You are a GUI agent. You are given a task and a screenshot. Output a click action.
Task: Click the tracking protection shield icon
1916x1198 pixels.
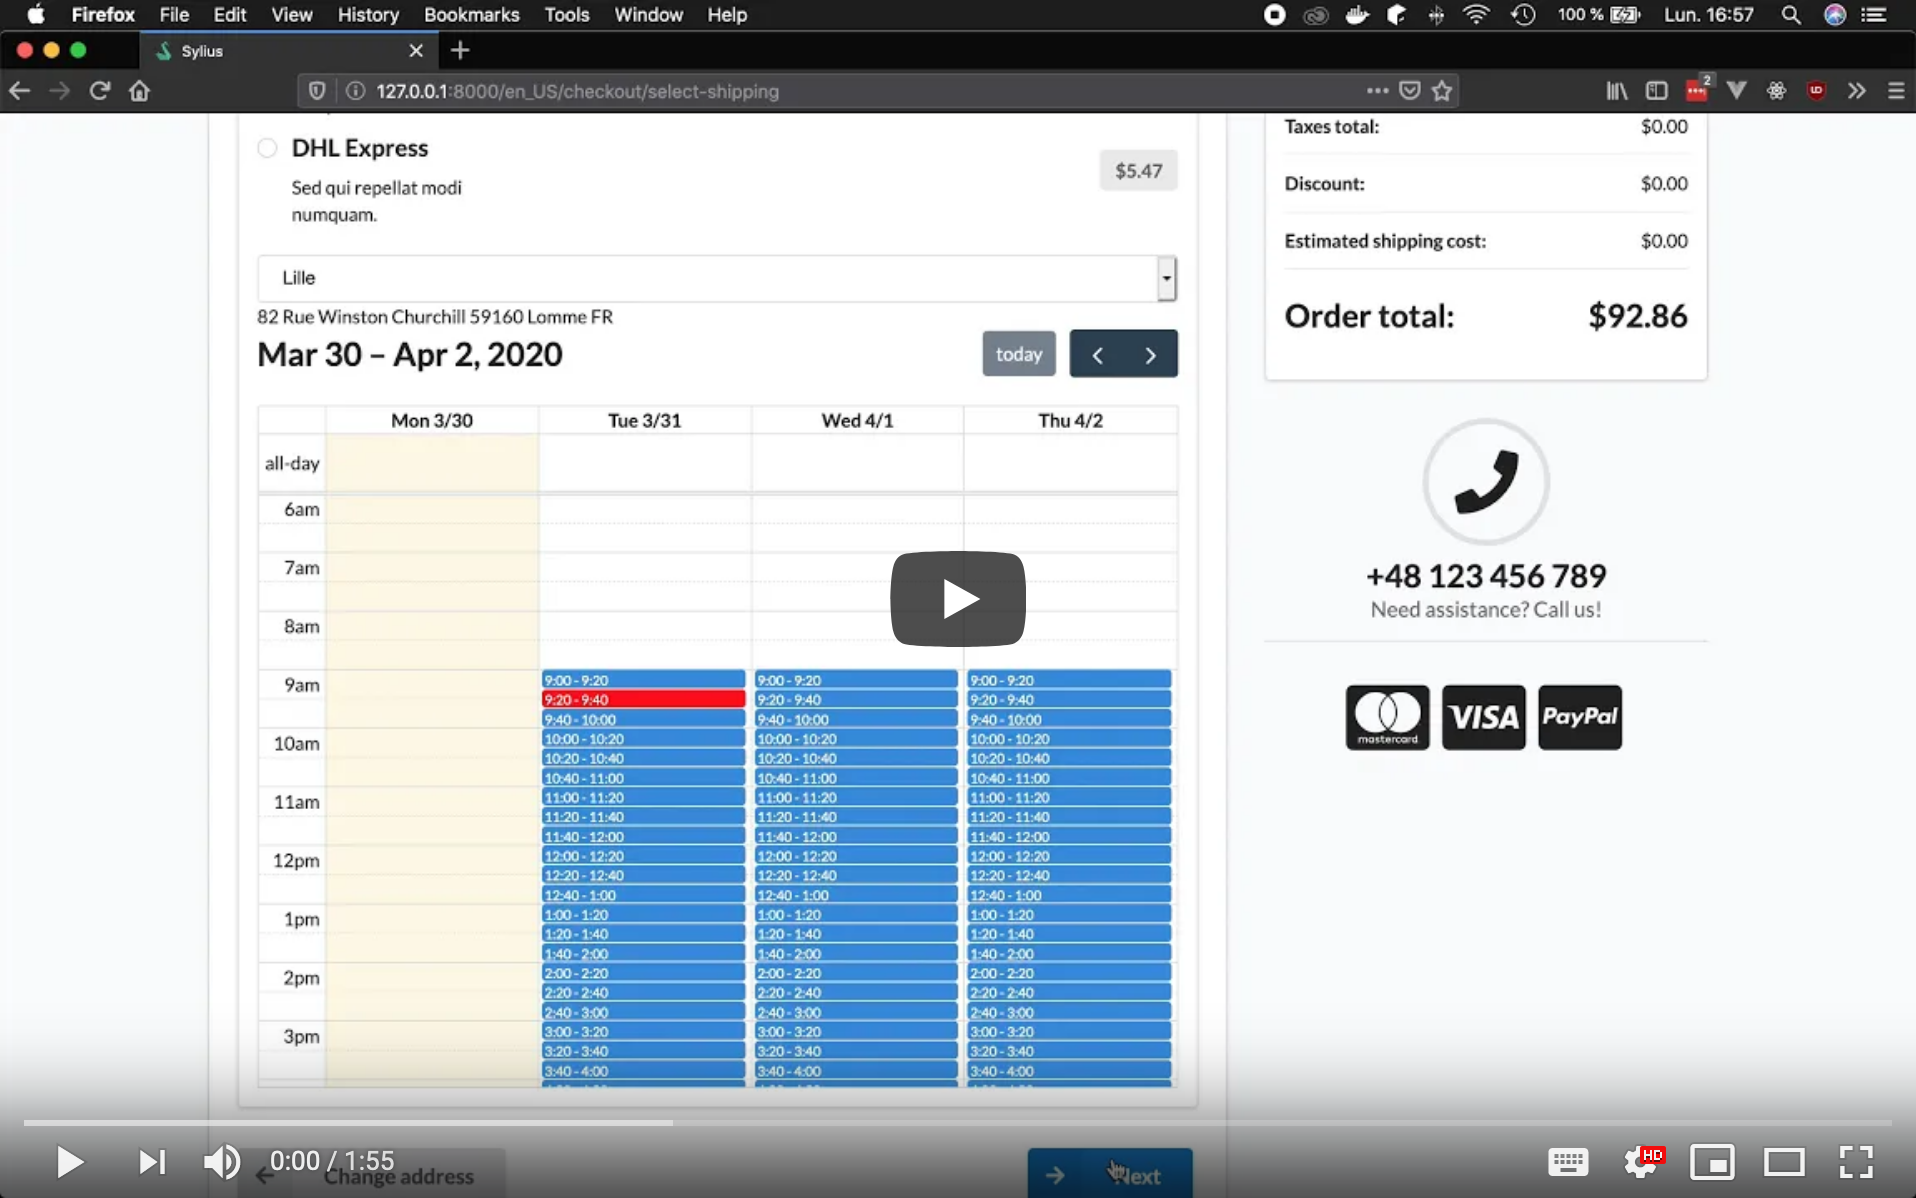tap(316, 90)
